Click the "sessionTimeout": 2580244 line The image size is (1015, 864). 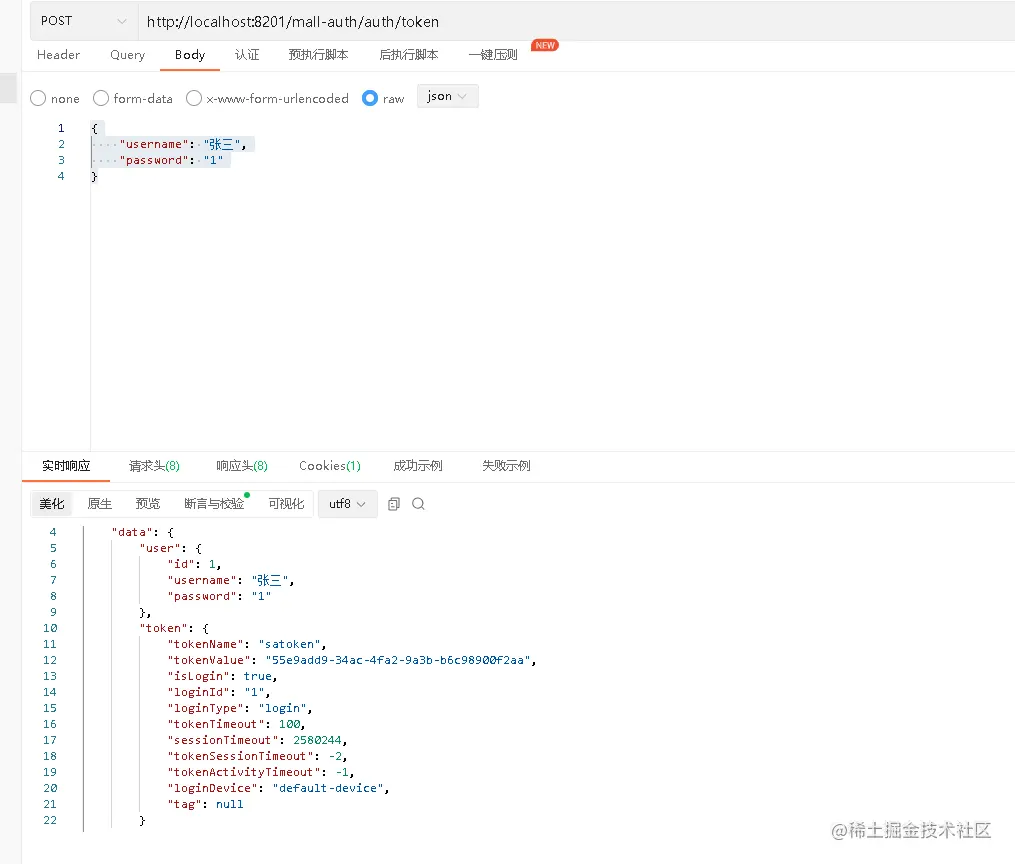tap(257, 740)
